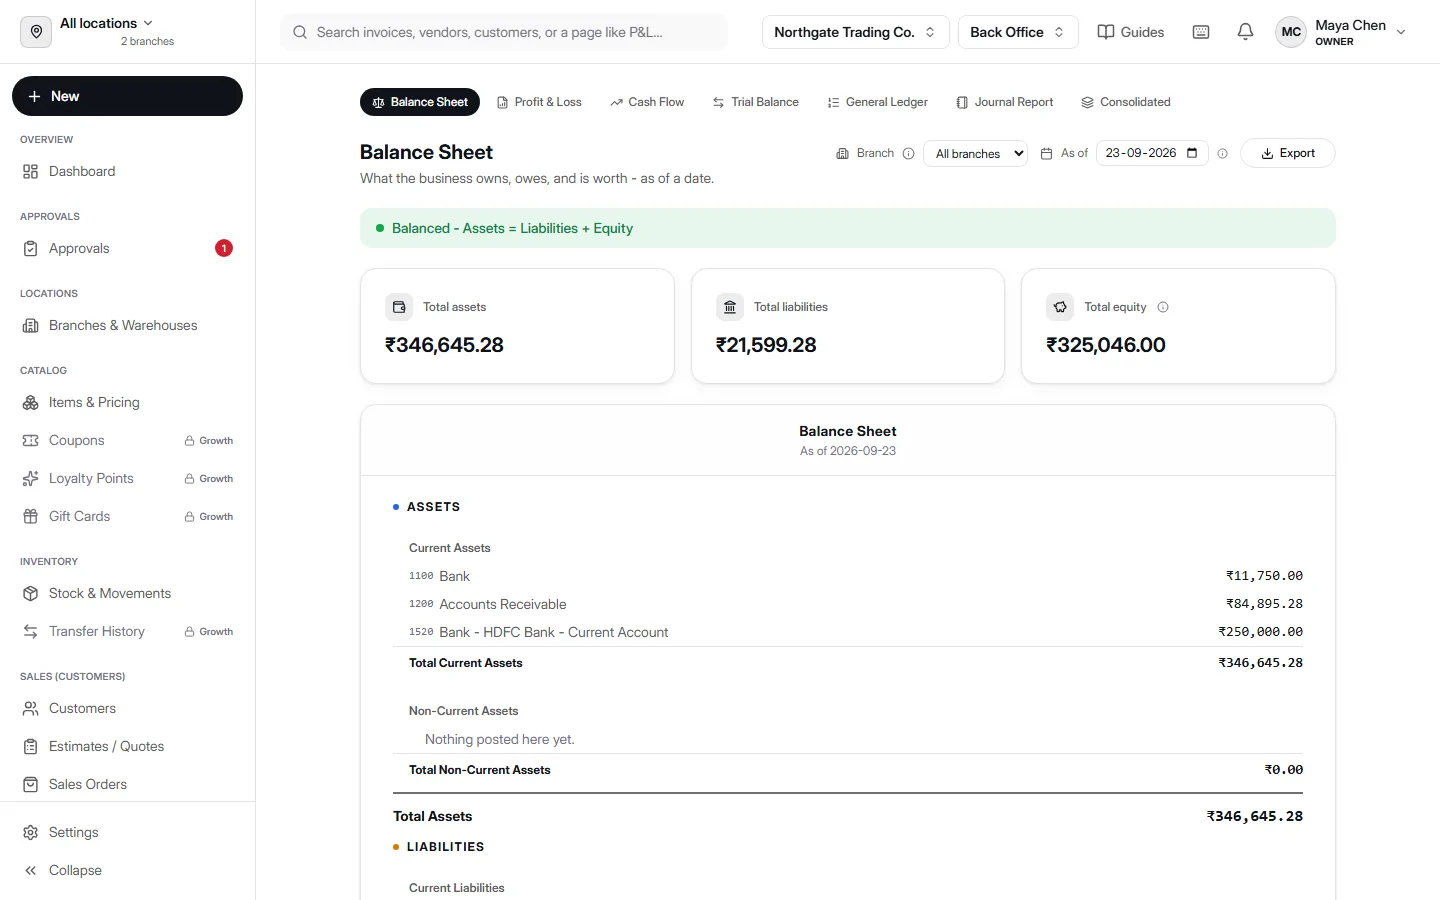Open Guides book icon
The width and height of the screenshot is (1440, 900).
(x=1106, y=32)
